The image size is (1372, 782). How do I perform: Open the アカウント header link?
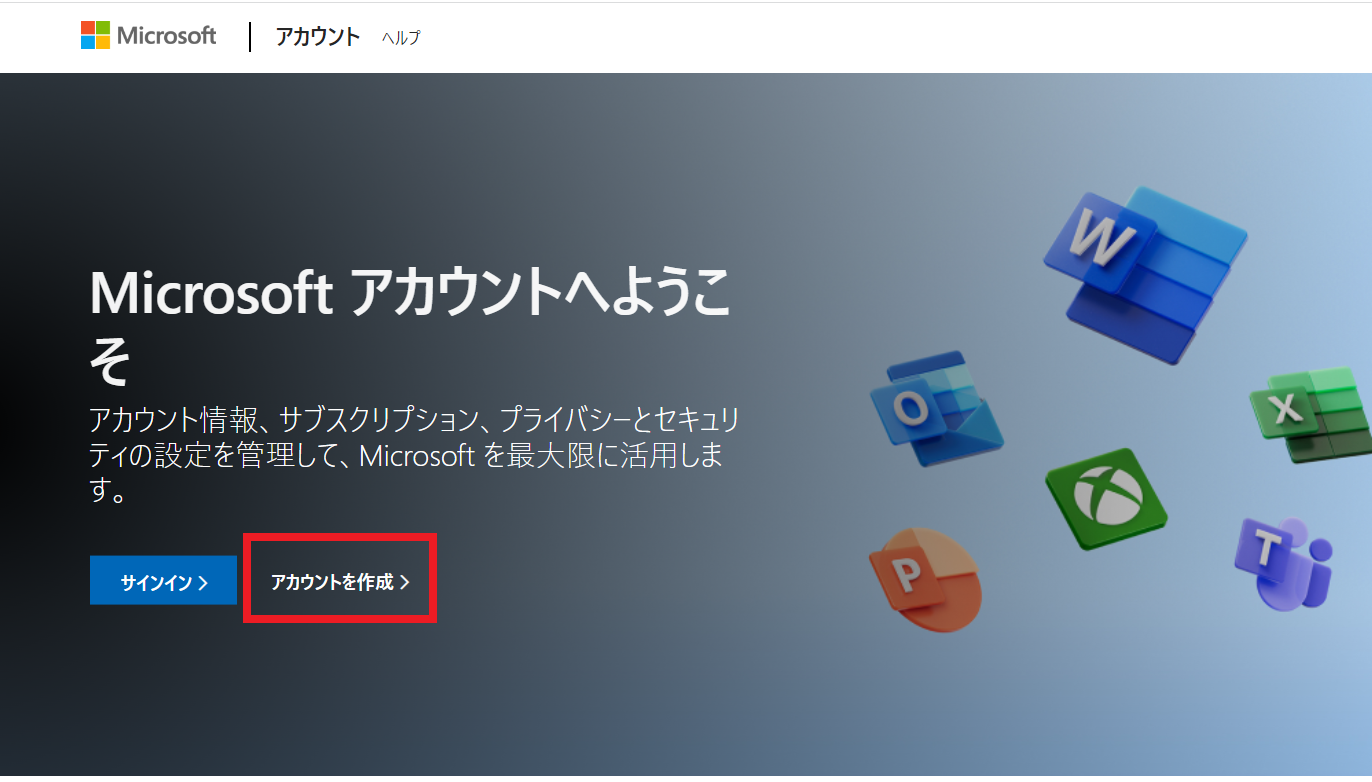tap(318, 37)
